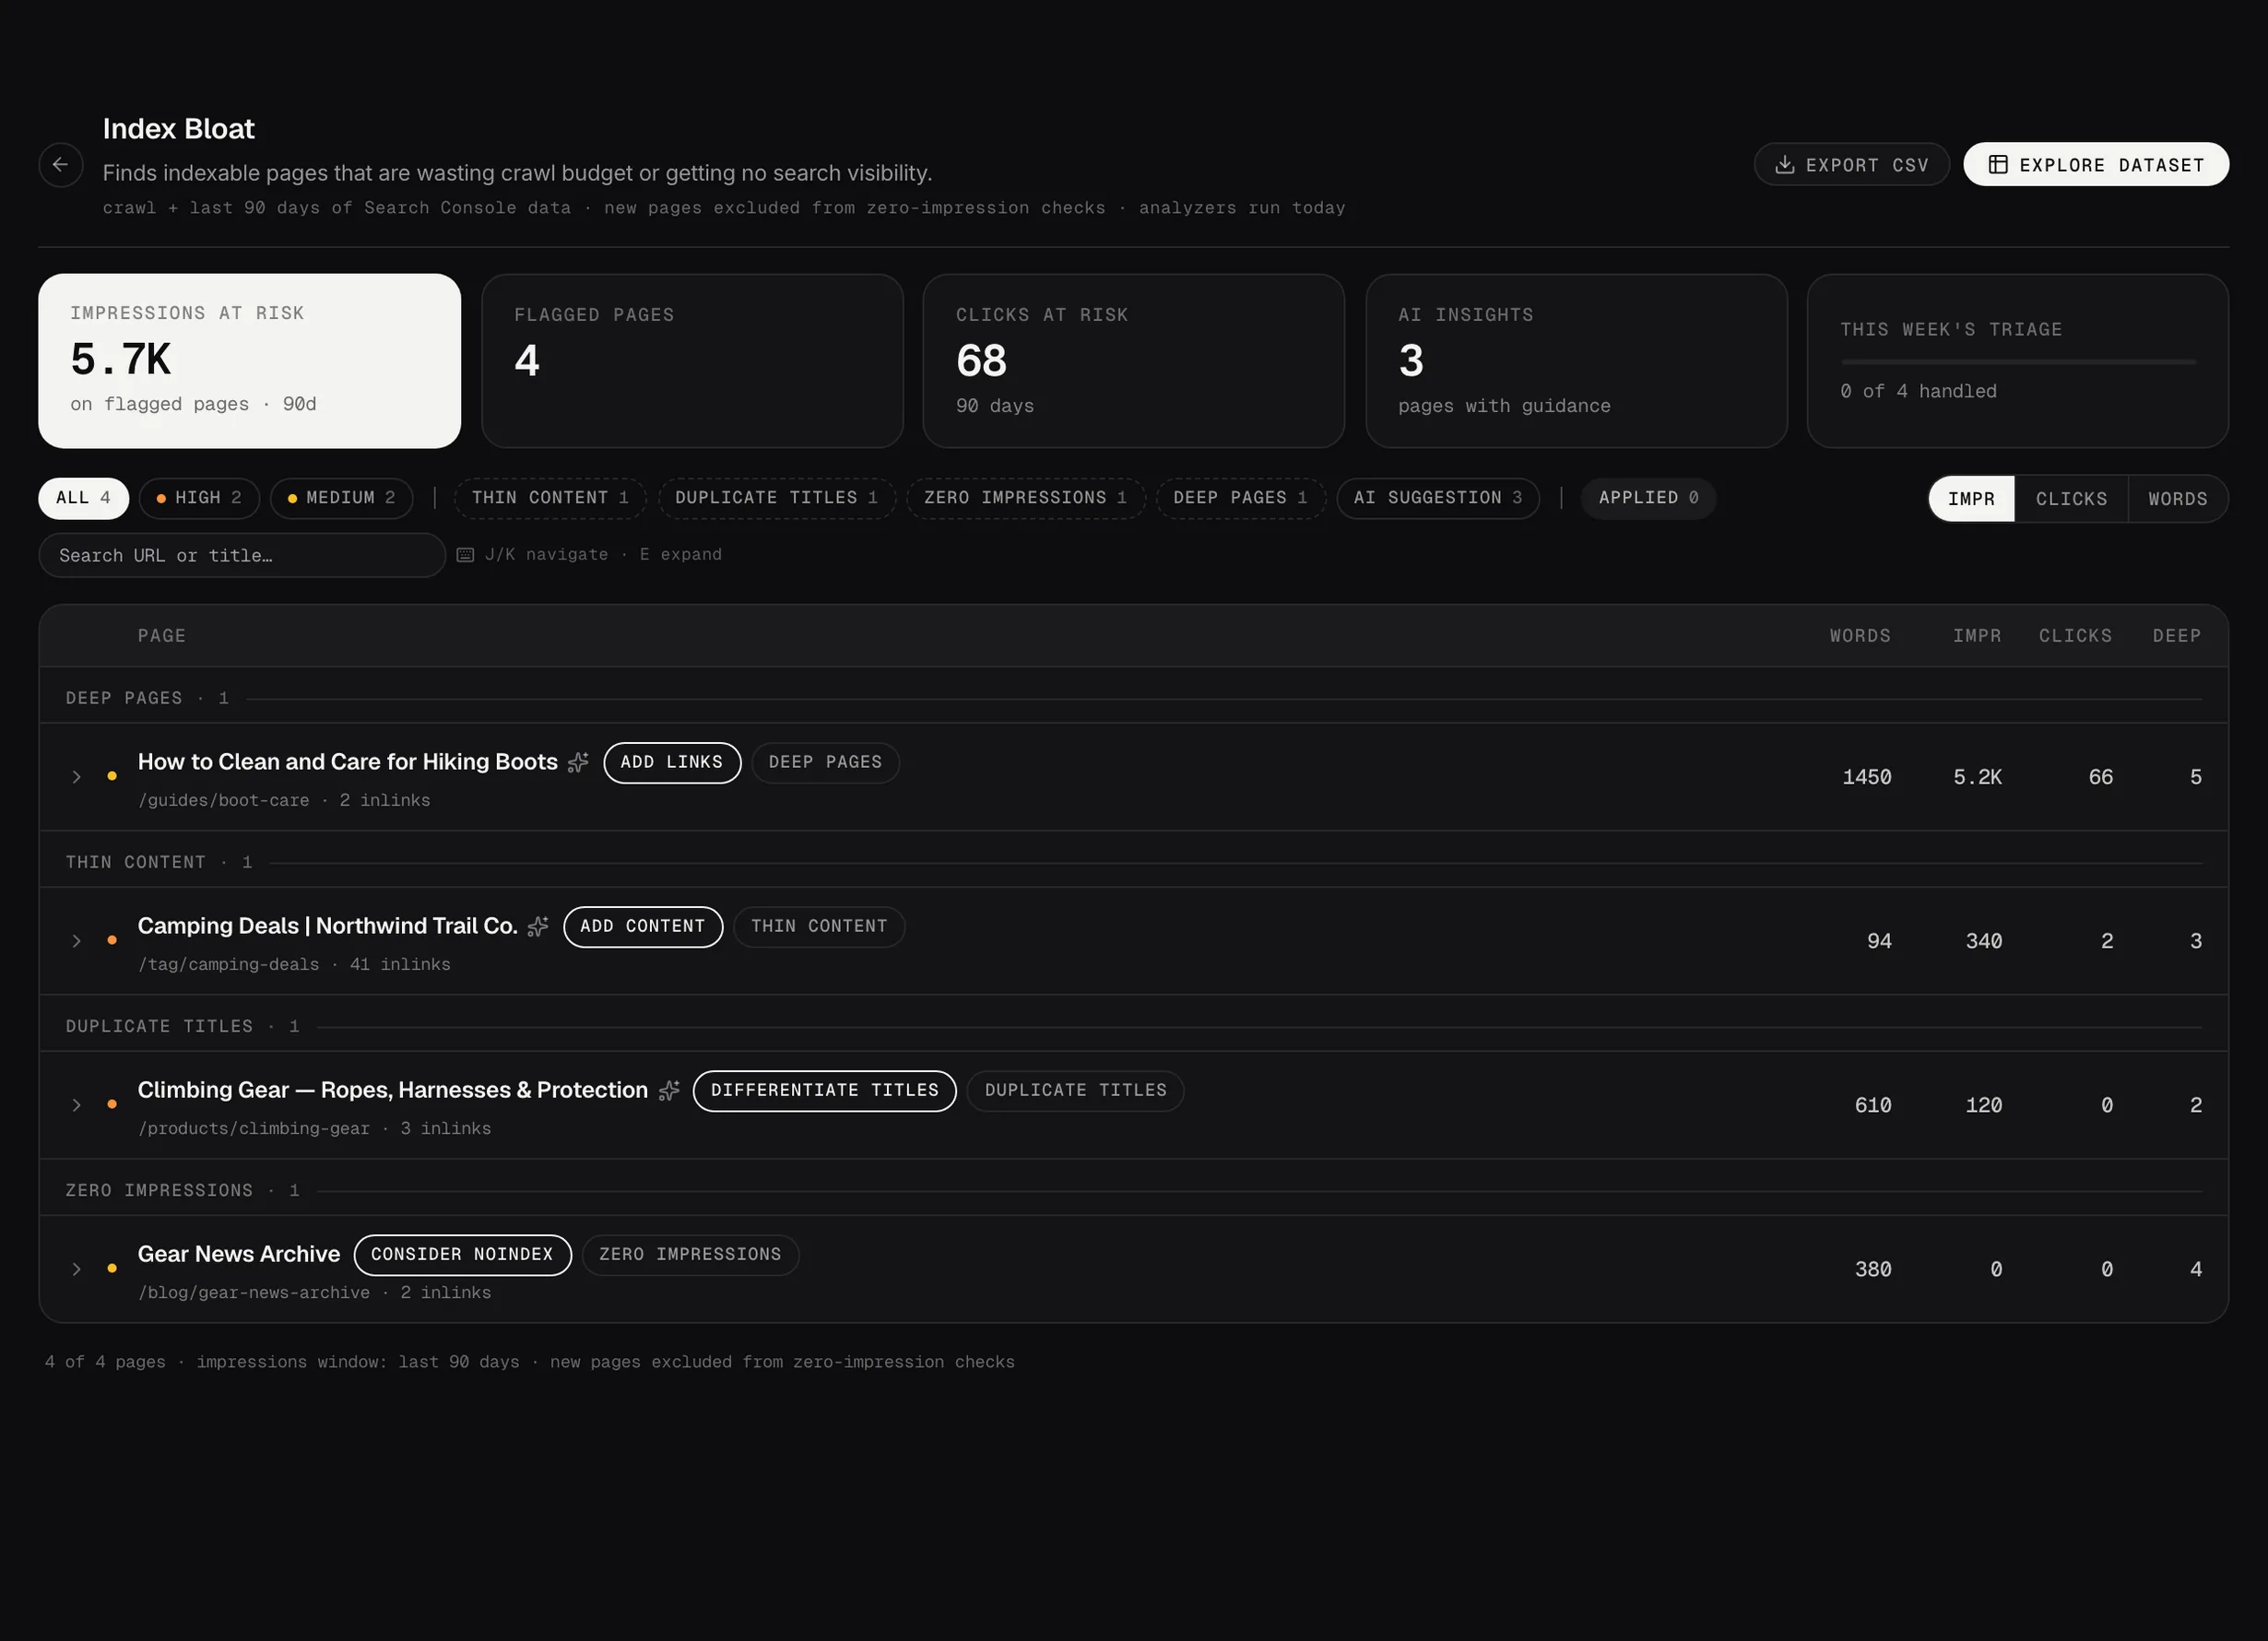Viewport: 2268px width, 1641px height.
Task: Expand the Camping Deals row chevron
Action: tap(76, 941)
